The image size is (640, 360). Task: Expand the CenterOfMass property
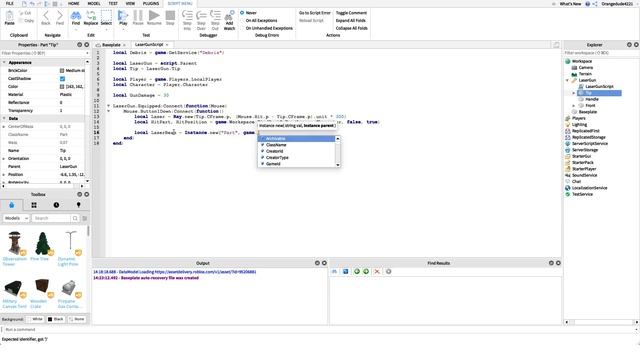pos(4,127)
